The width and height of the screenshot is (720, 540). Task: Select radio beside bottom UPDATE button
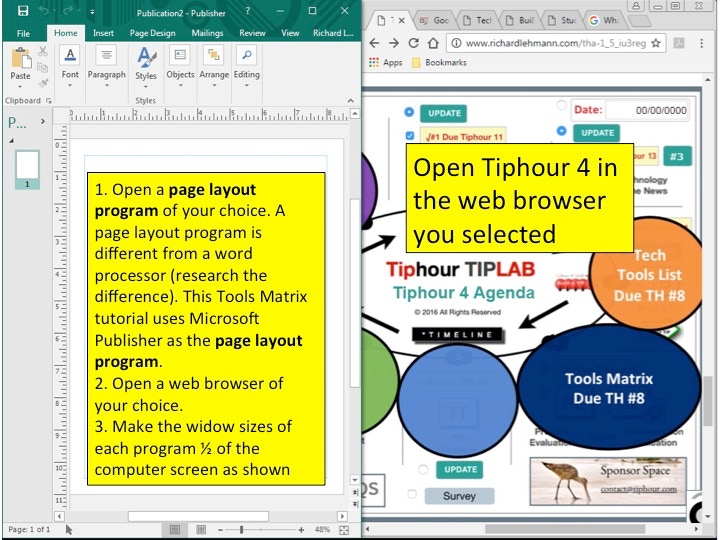[423, 469]
